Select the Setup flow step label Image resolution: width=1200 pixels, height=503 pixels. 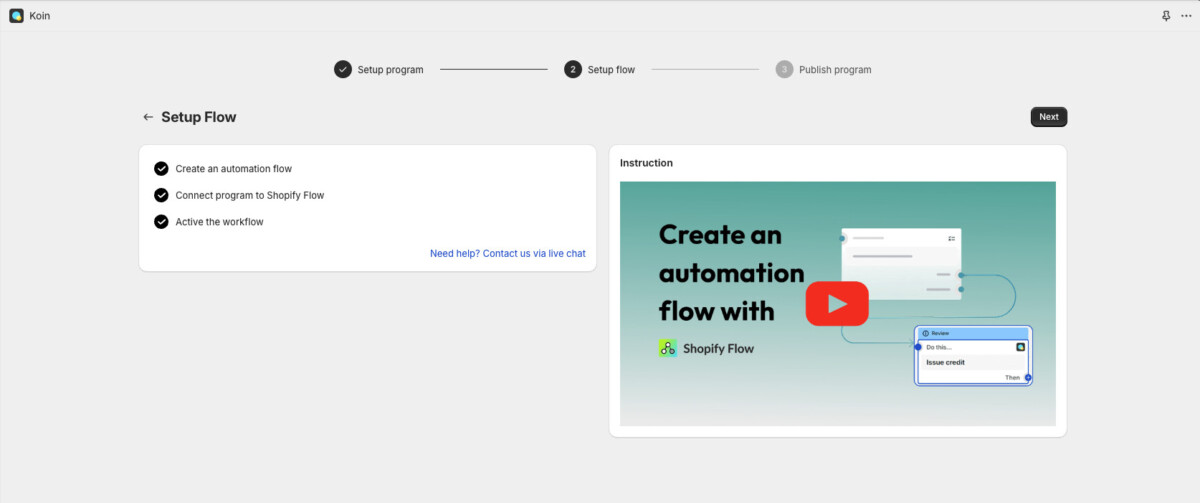[611, 70]
